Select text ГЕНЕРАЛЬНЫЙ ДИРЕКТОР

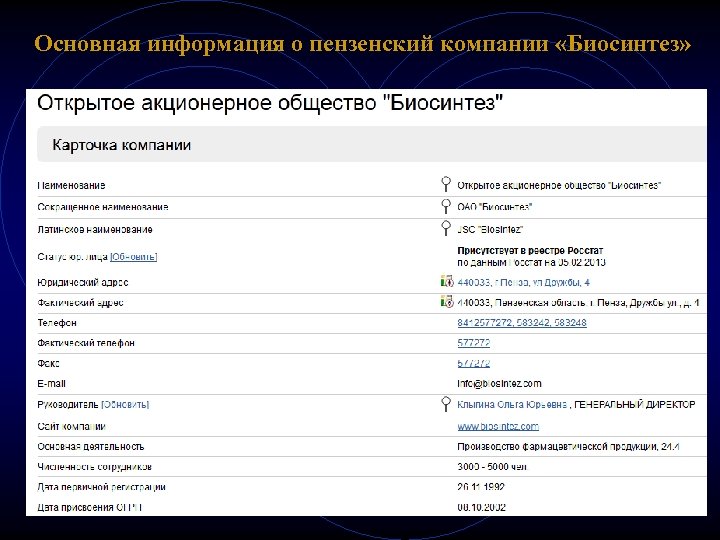tap(635, 405)
